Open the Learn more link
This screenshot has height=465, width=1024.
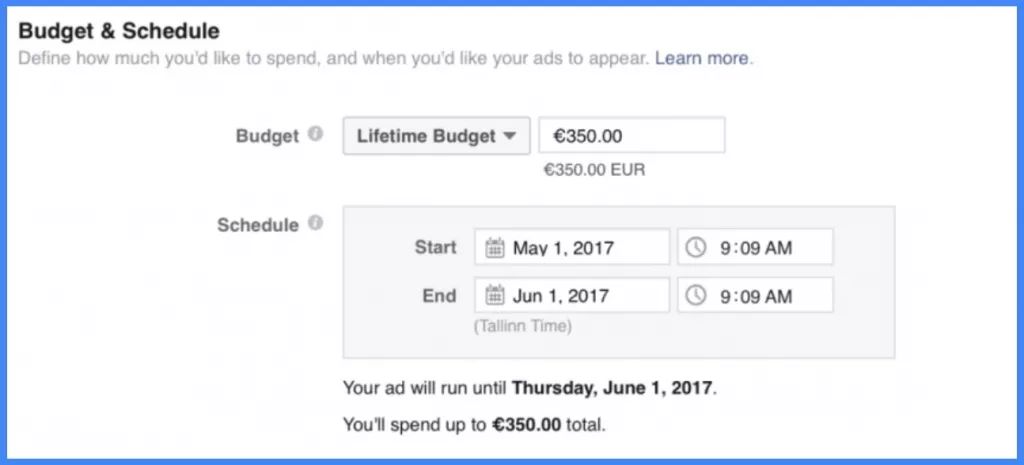pyautogui.click(x=701, y=59)
